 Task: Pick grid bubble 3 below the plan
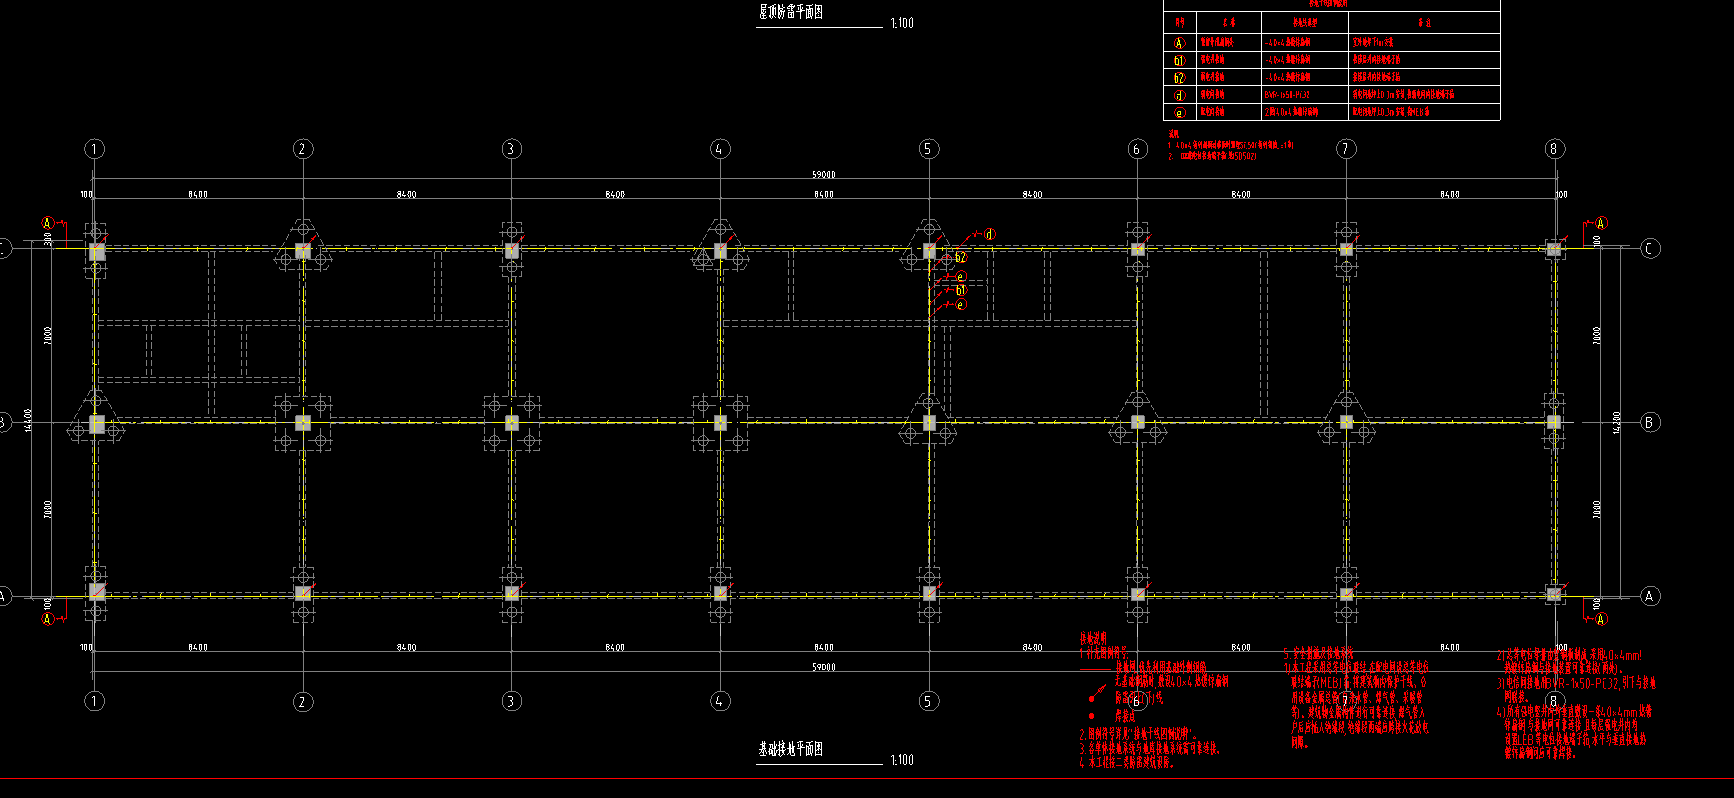tap(511, 701)
